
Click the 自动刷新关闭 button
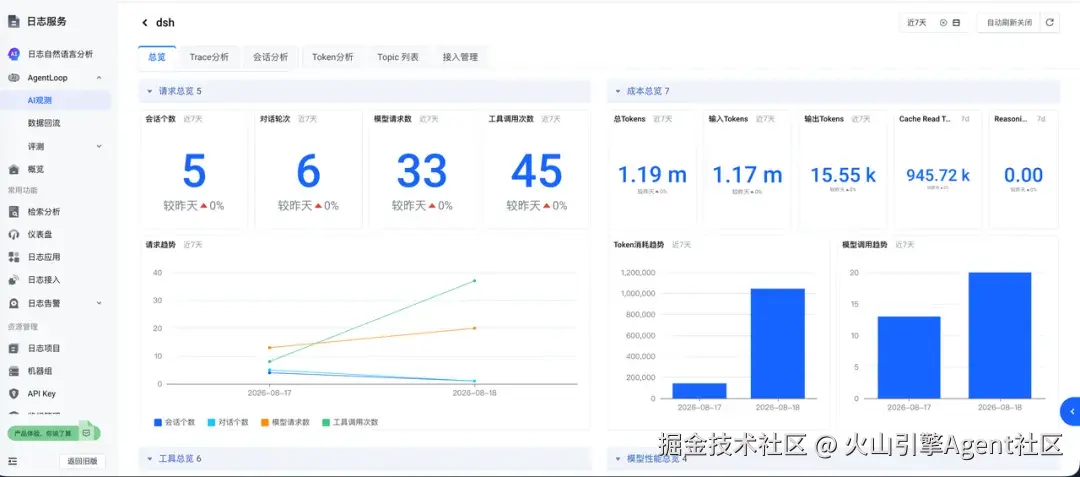[1009, 23]
